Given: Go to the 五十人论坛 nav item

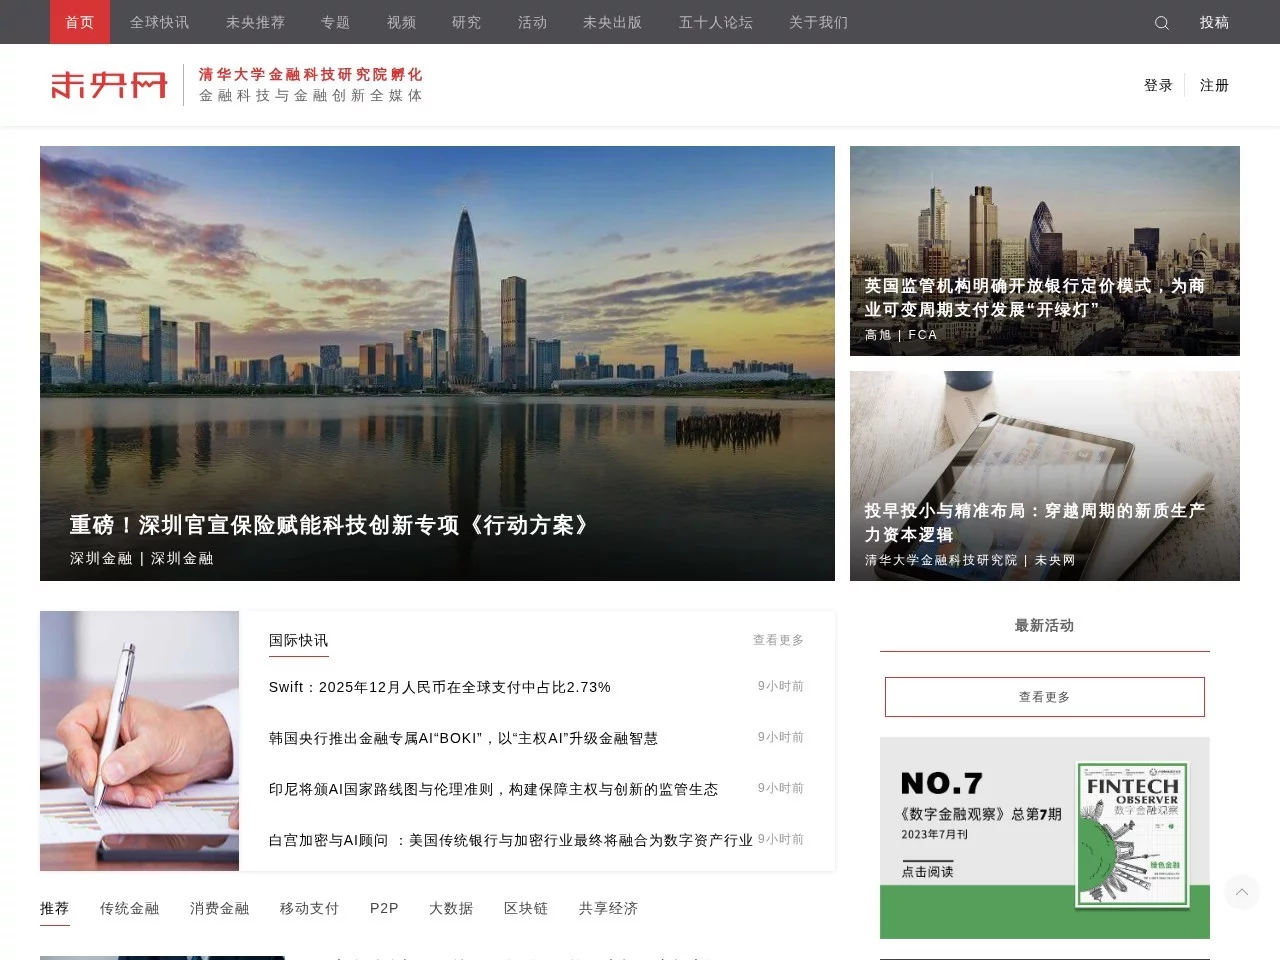Looking at the screenshot, I should [x=715, y=22].
